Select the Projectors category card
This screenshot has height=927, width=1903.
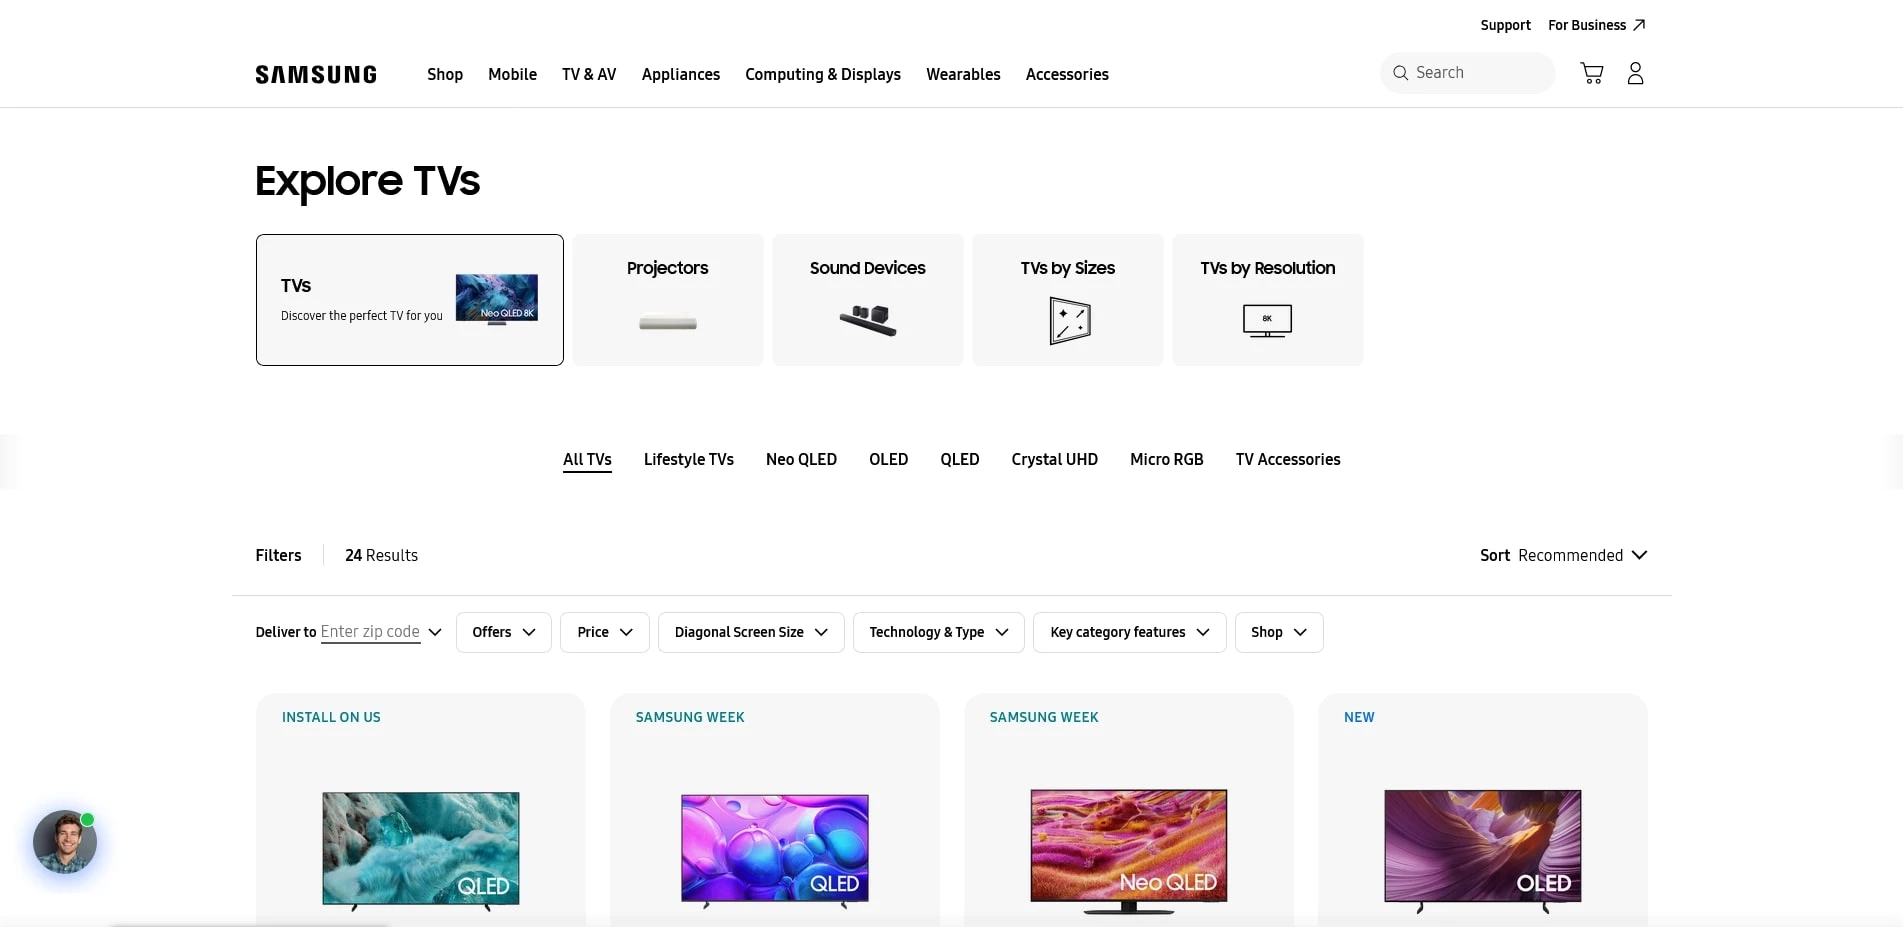667,300
